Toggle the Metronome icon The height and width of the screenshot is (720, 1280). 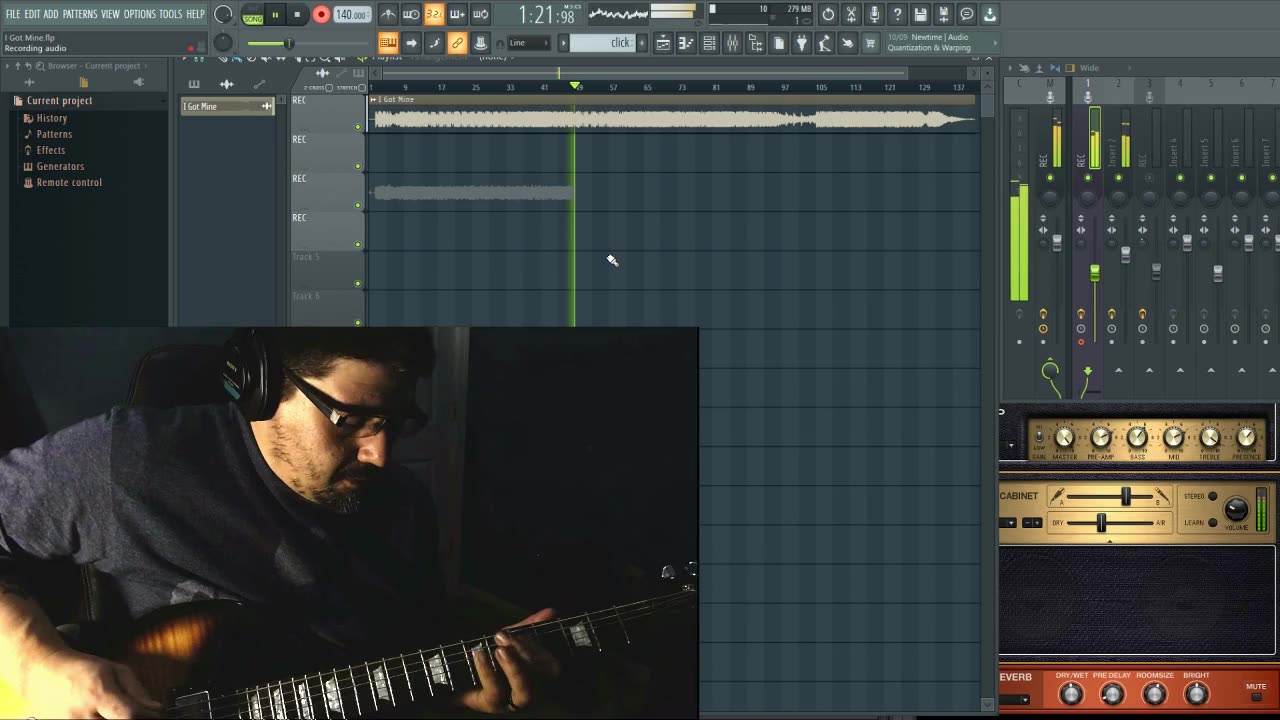tap(388, 14)
